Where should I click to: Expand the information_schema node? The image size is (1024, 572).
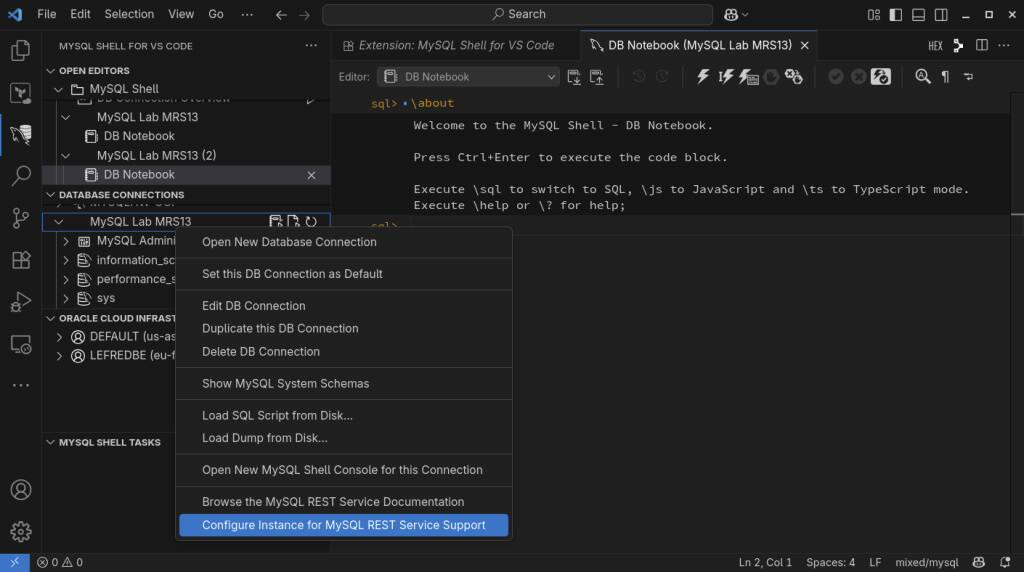pyautogui.click(x=65, y=260)
